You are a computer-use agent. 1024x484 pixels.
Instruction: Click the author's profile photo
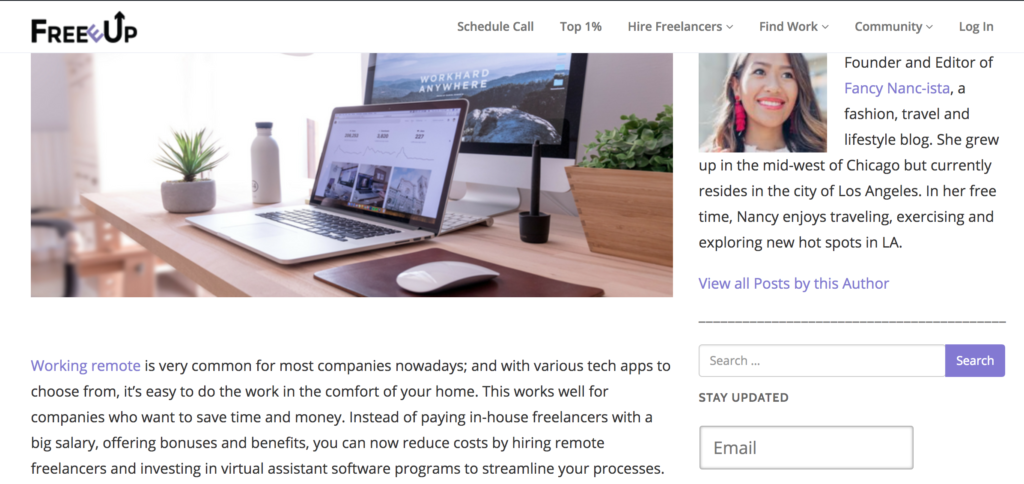(x=762, y=103)
